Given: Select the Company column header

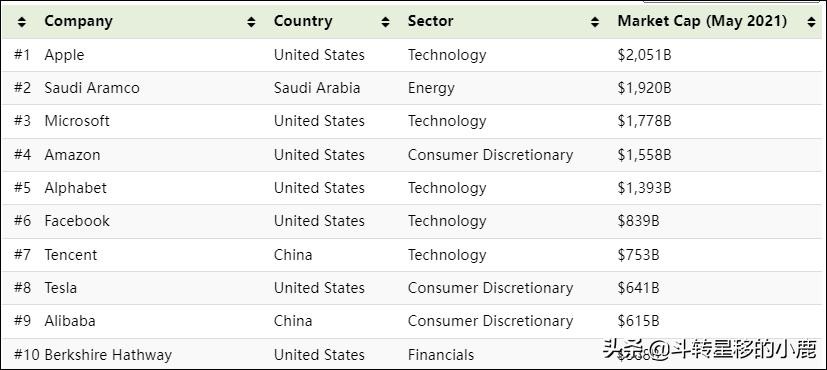Looking at the screenshot, I should (x=79, y=21).
